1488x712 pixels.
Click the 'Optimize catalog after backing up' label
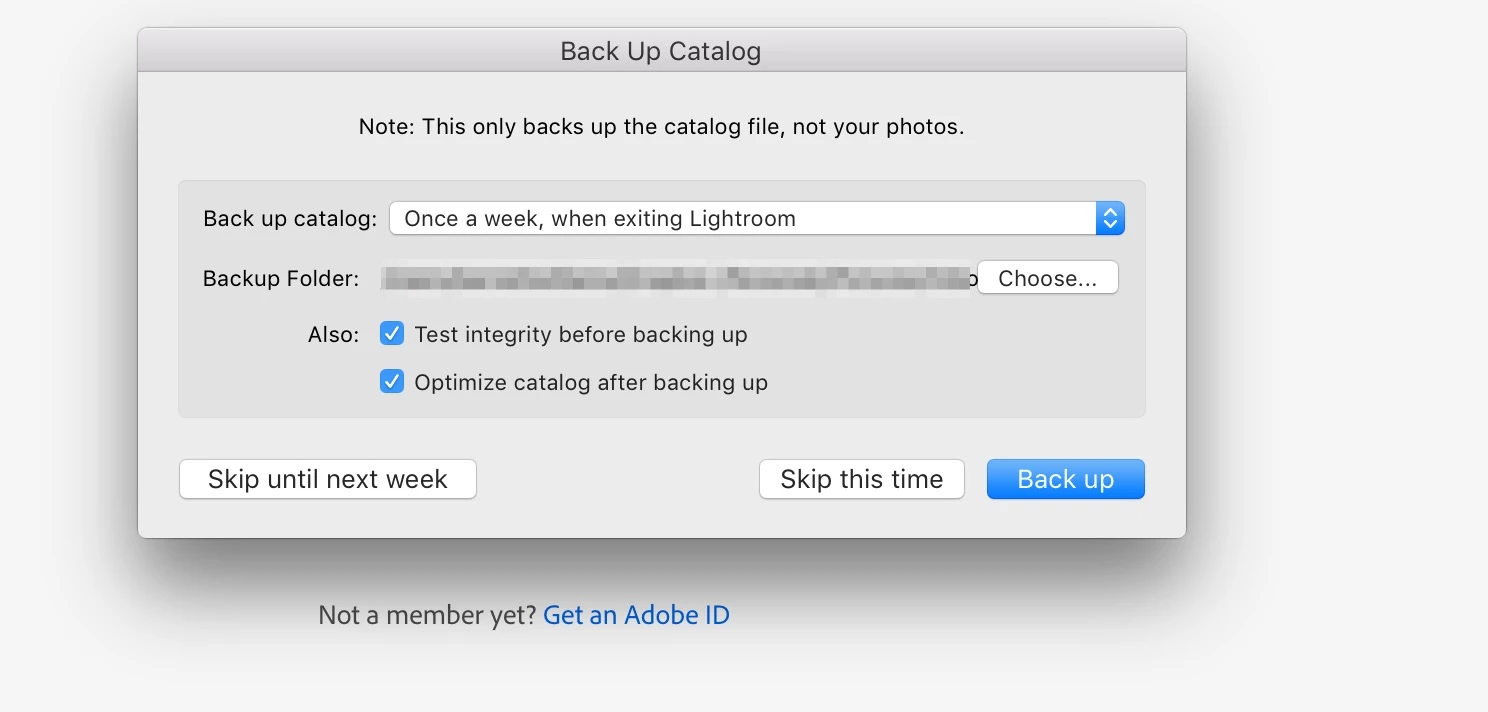[x=590, y=382]
